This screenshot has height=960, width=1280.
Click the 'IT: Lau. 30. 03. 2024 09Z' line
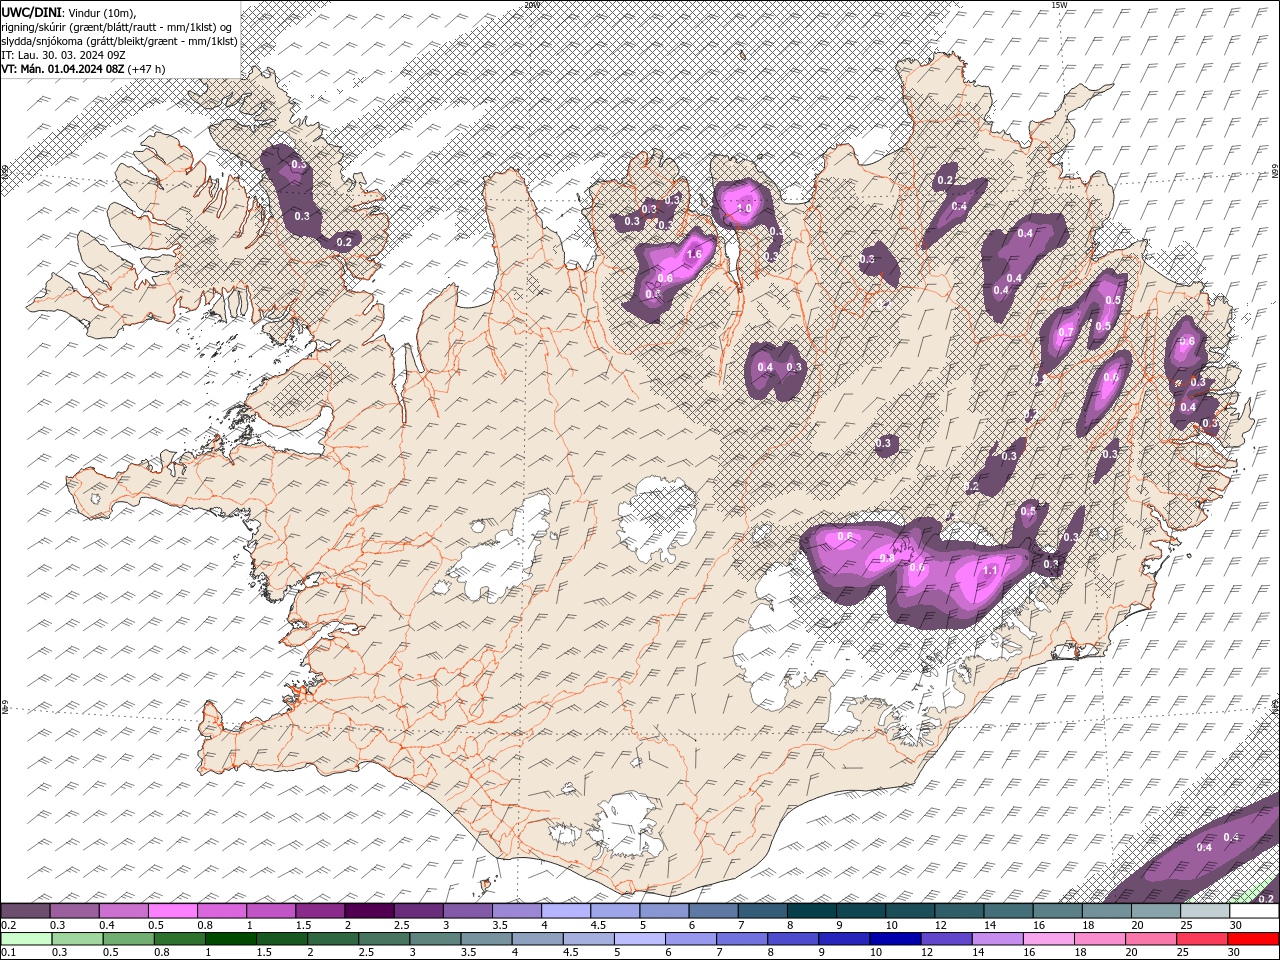coord(66,54)
